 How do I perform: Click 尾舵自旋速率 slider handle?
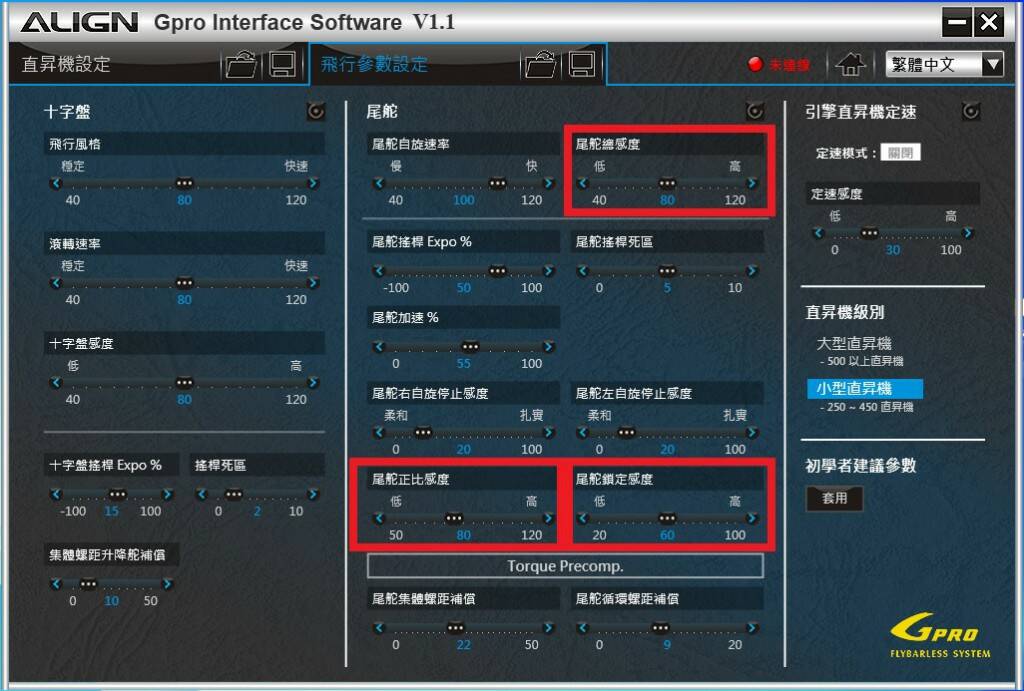[498, 184]
